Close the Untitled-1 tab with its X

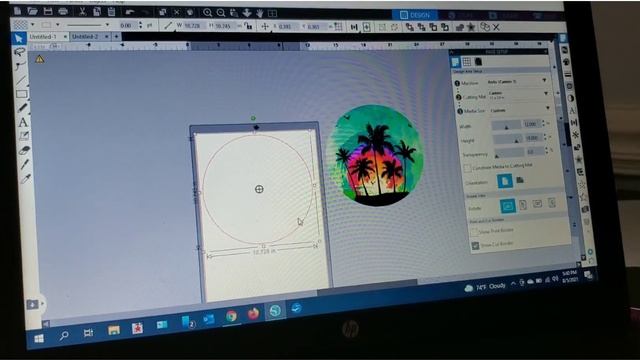[65, 37]
